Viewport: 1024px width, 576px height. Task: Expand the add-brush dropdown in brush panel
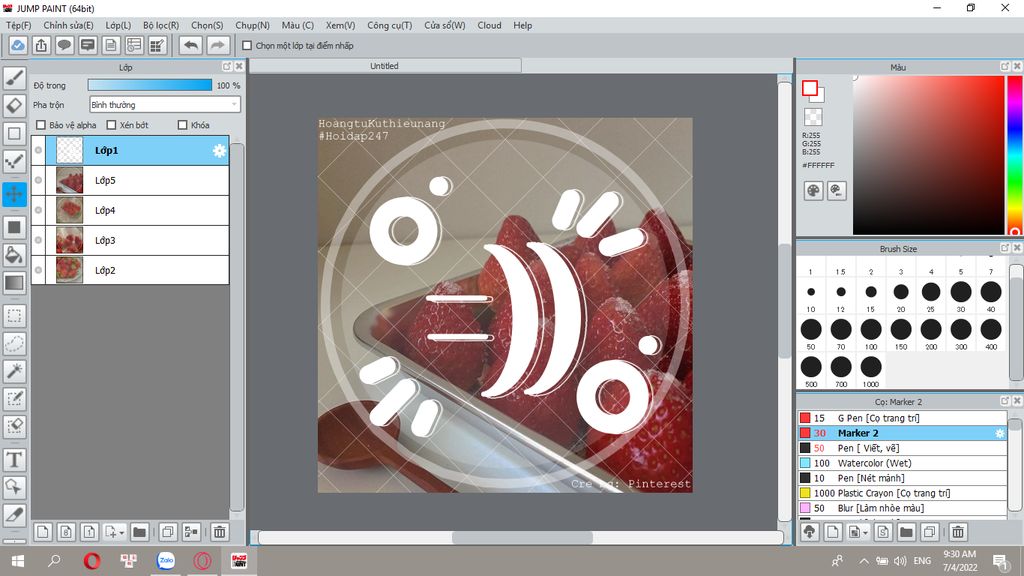(865, 533)
